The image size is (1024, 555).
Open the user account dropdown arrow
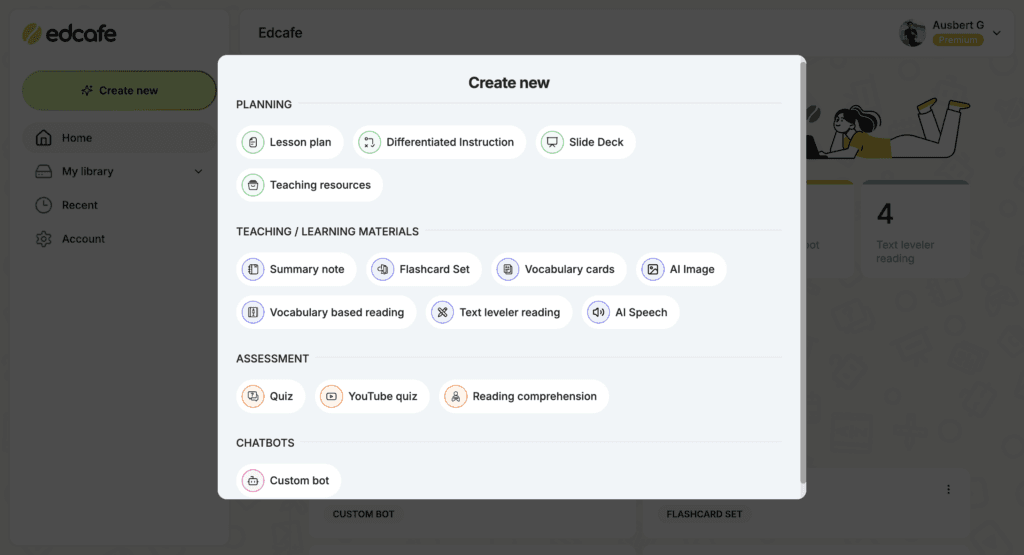(x=997, y=33)
